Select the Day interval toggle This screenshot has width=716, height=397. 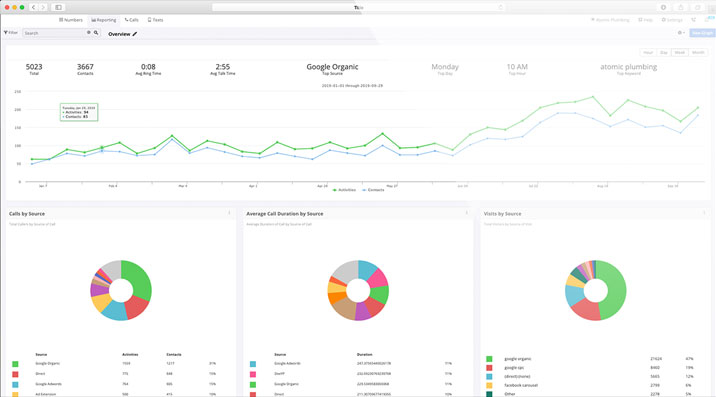[664, 53]
